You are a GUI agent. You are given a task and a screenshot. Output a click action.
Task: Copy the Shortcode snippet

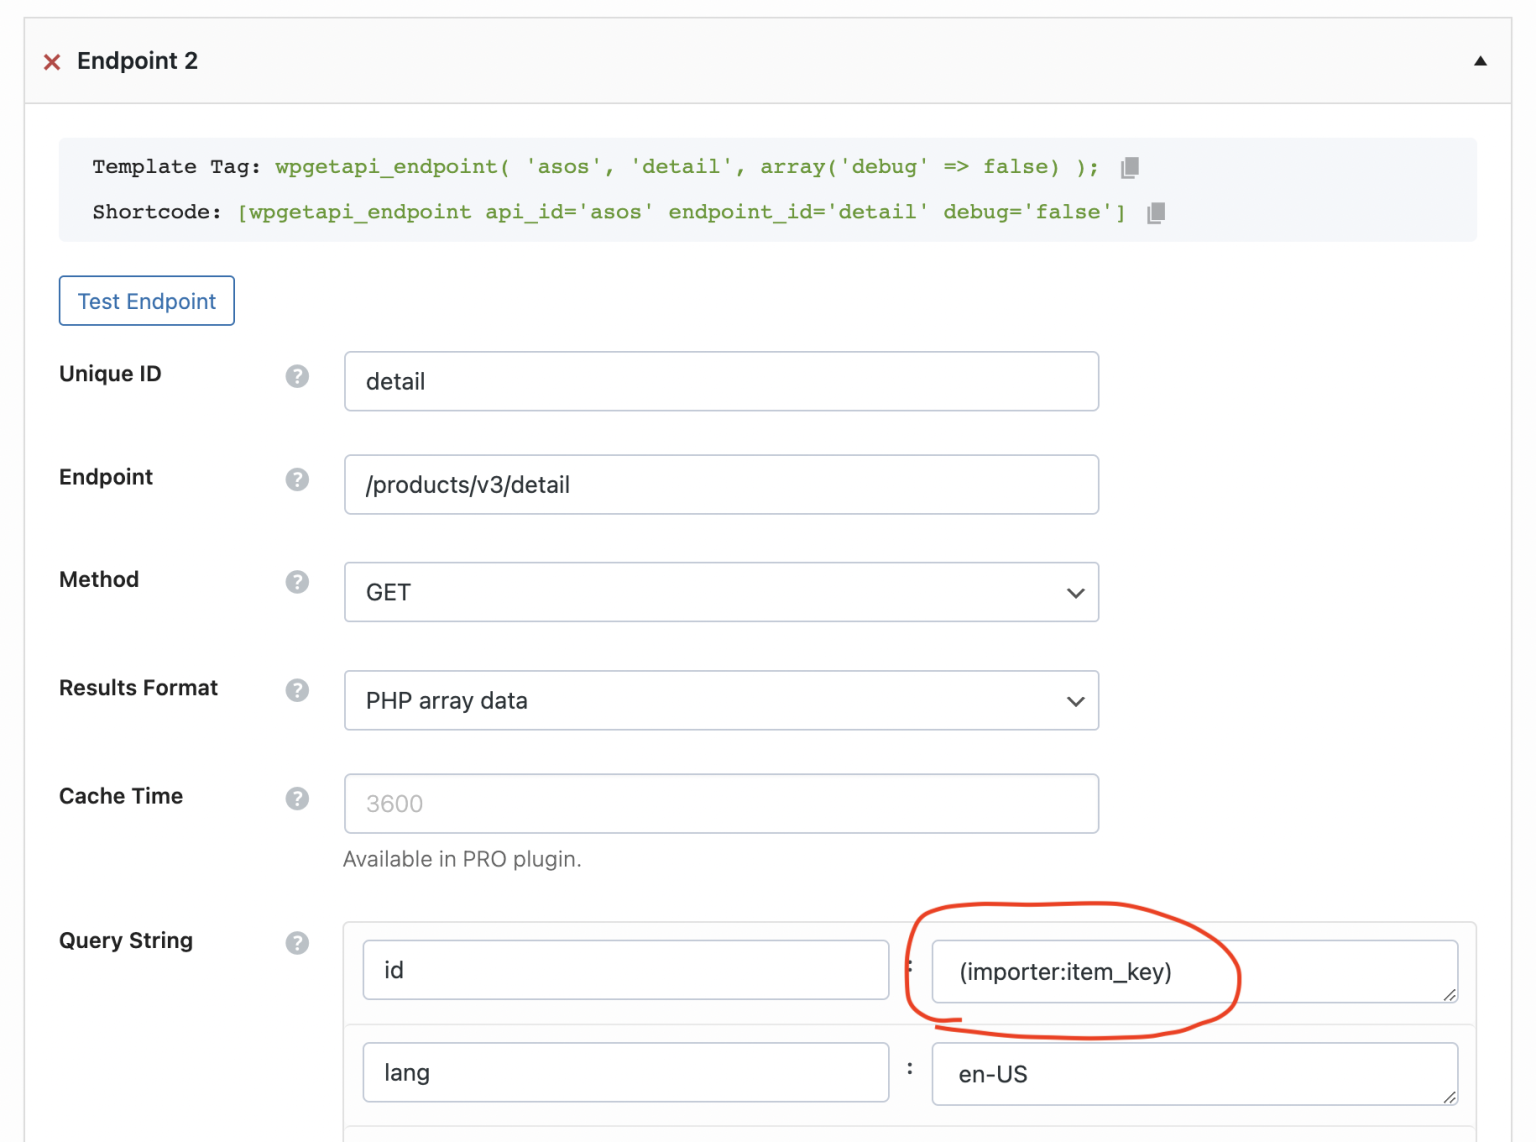point(1156,212)
